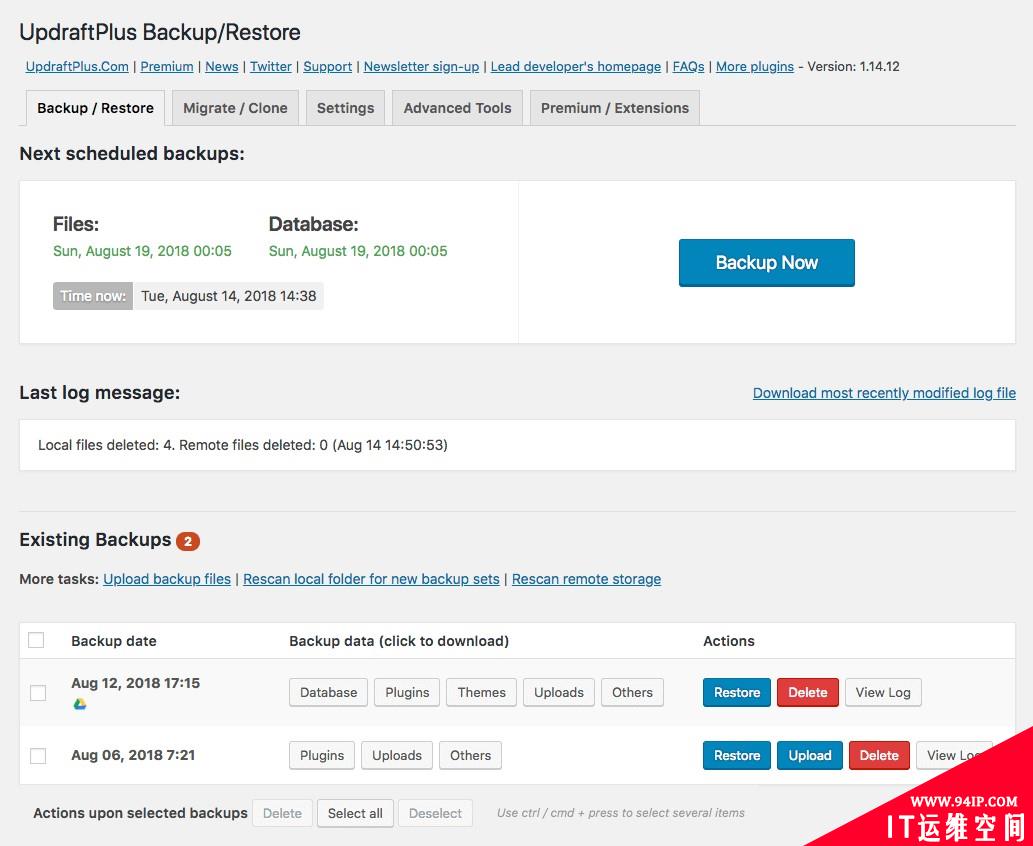Screen dimensions: 1033x846
Task: Open the Support link
Action: tap(327, 67)
